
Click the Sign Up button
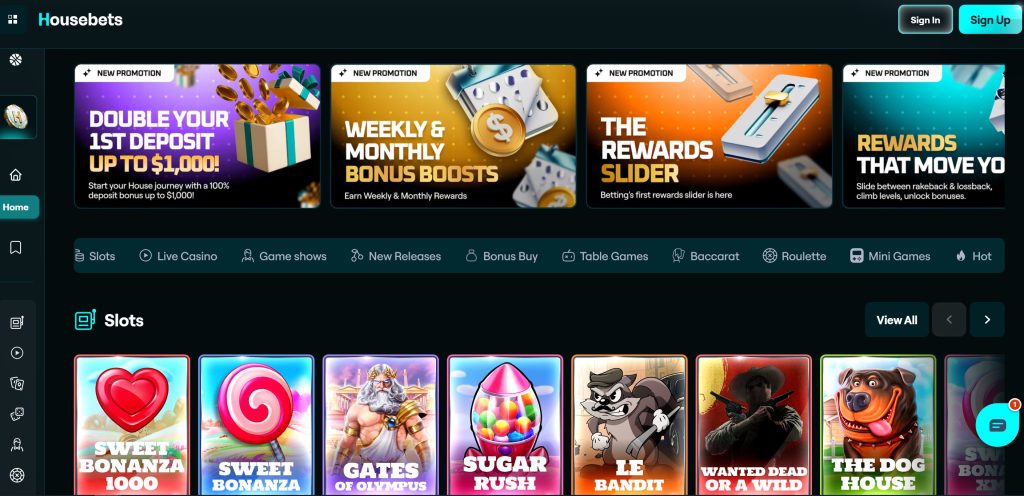point(990,20)
